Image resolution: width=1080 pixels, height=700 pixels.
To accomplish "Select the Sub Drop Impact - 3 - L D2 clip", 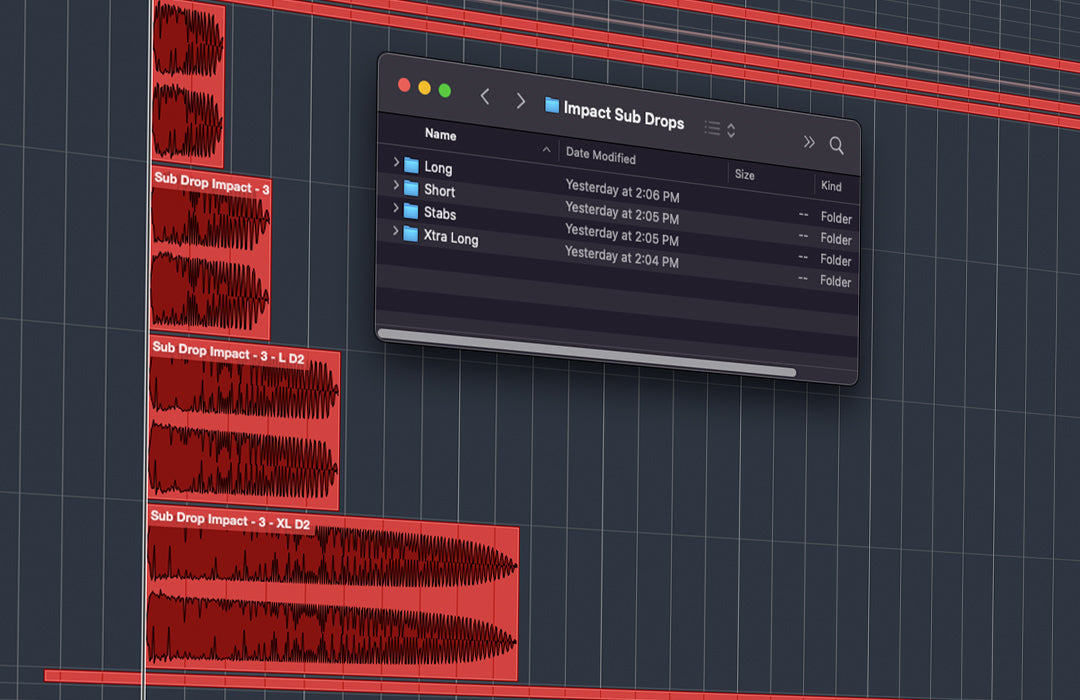I will pos(244,430).
